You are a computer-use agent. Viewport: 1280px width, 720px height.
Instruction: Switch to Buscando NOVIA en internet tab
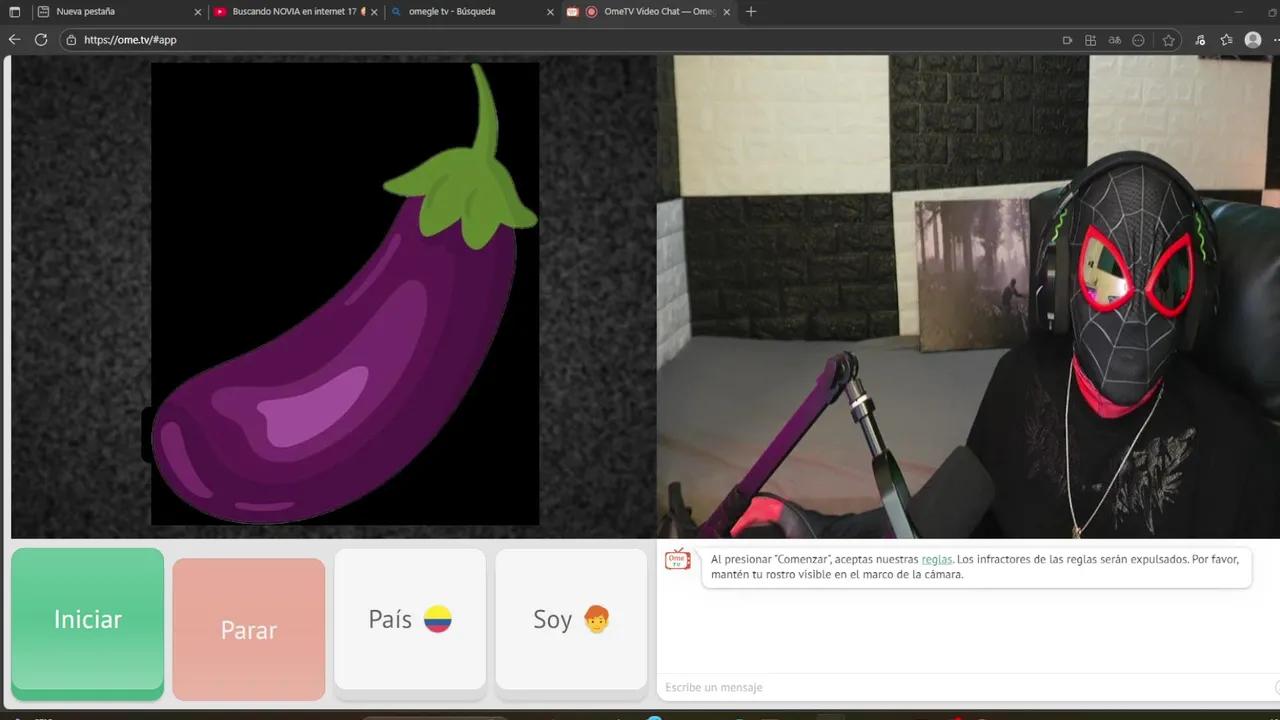(x=295, y=12)
